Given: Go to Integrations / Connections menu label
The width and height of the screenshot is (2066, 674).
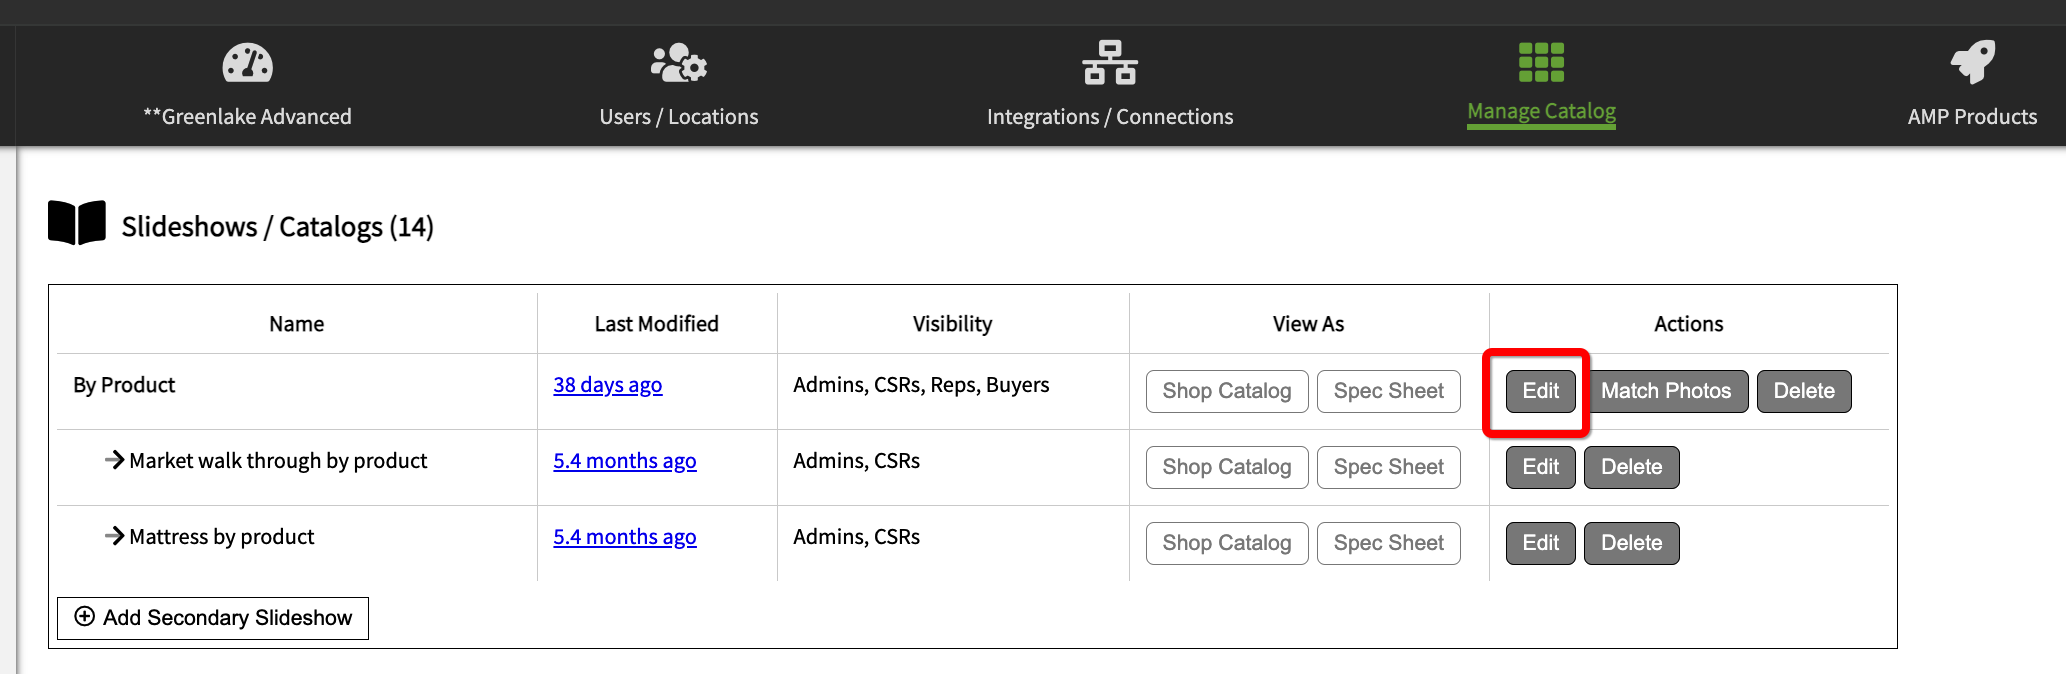Looking at the screenshot, I should (x=1109, y=117).
